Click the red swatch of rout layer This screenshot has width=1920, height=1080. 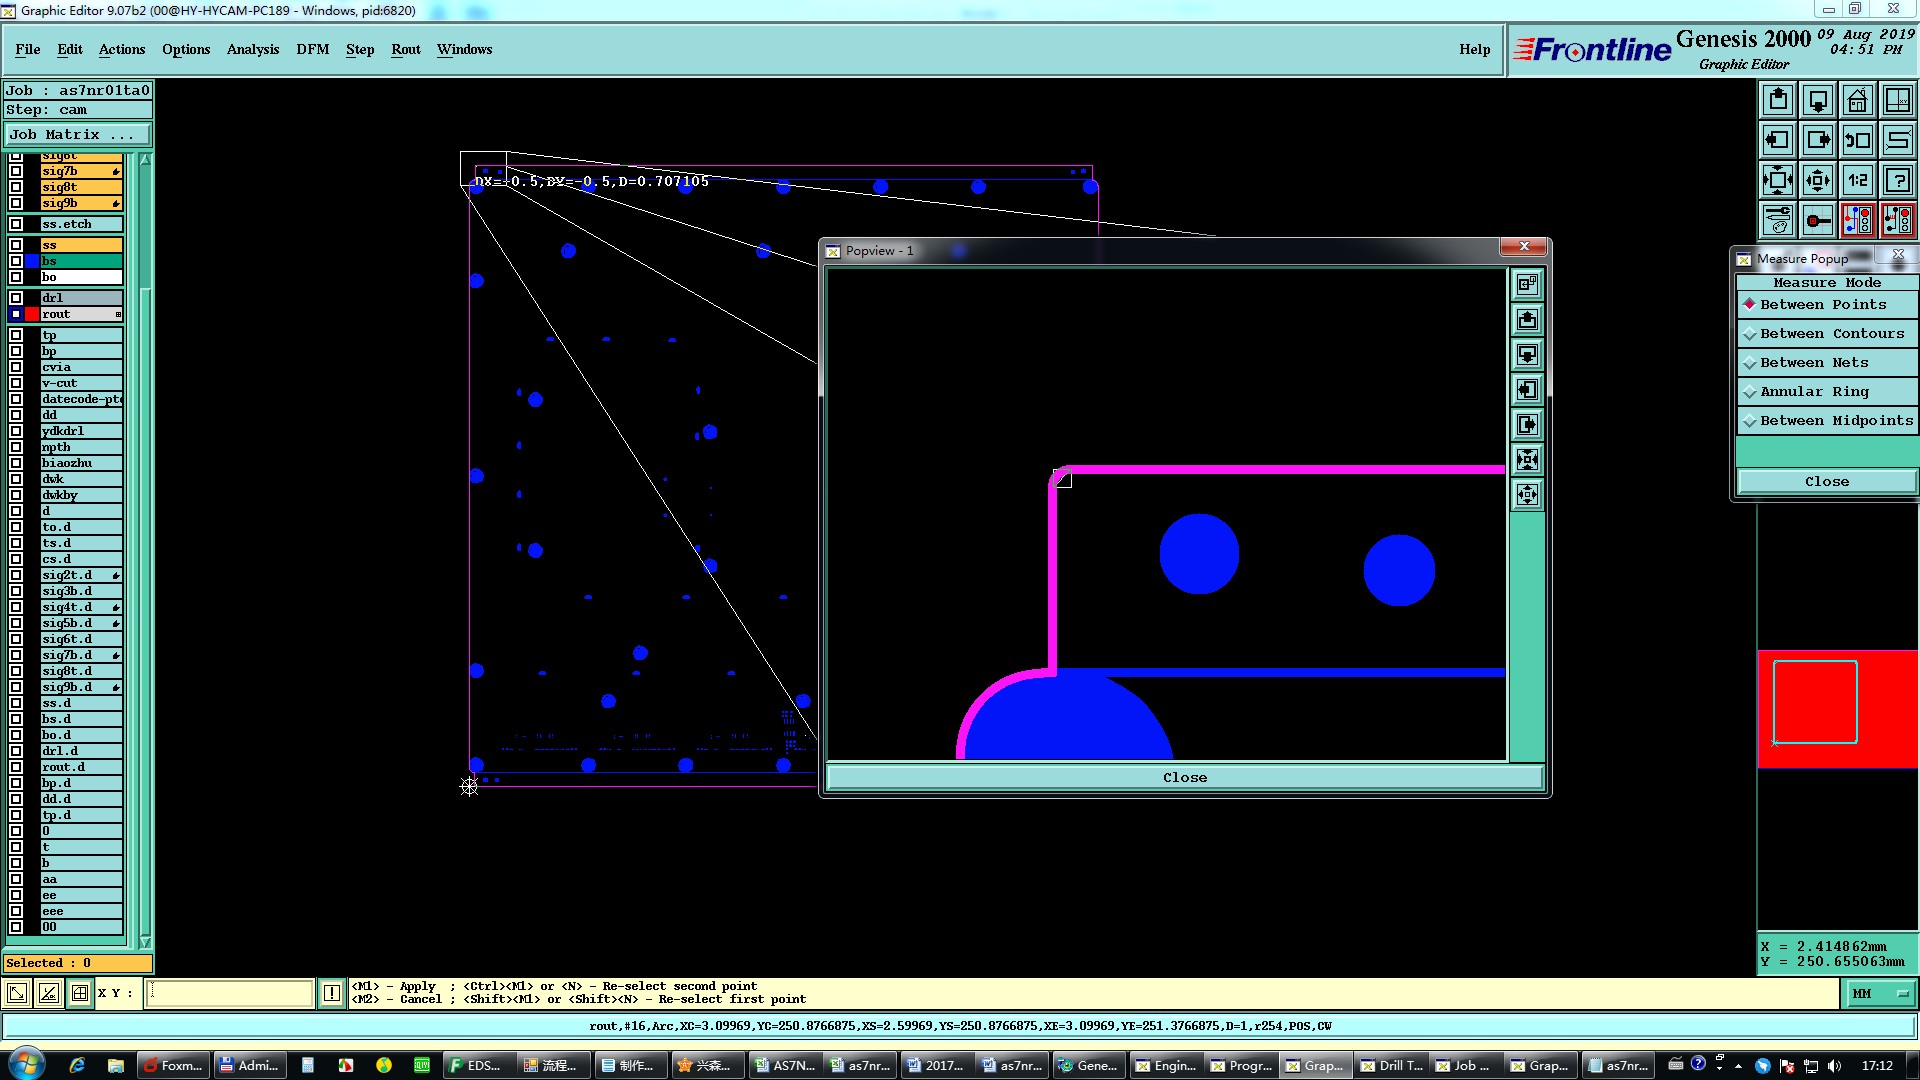coord(32,314)
